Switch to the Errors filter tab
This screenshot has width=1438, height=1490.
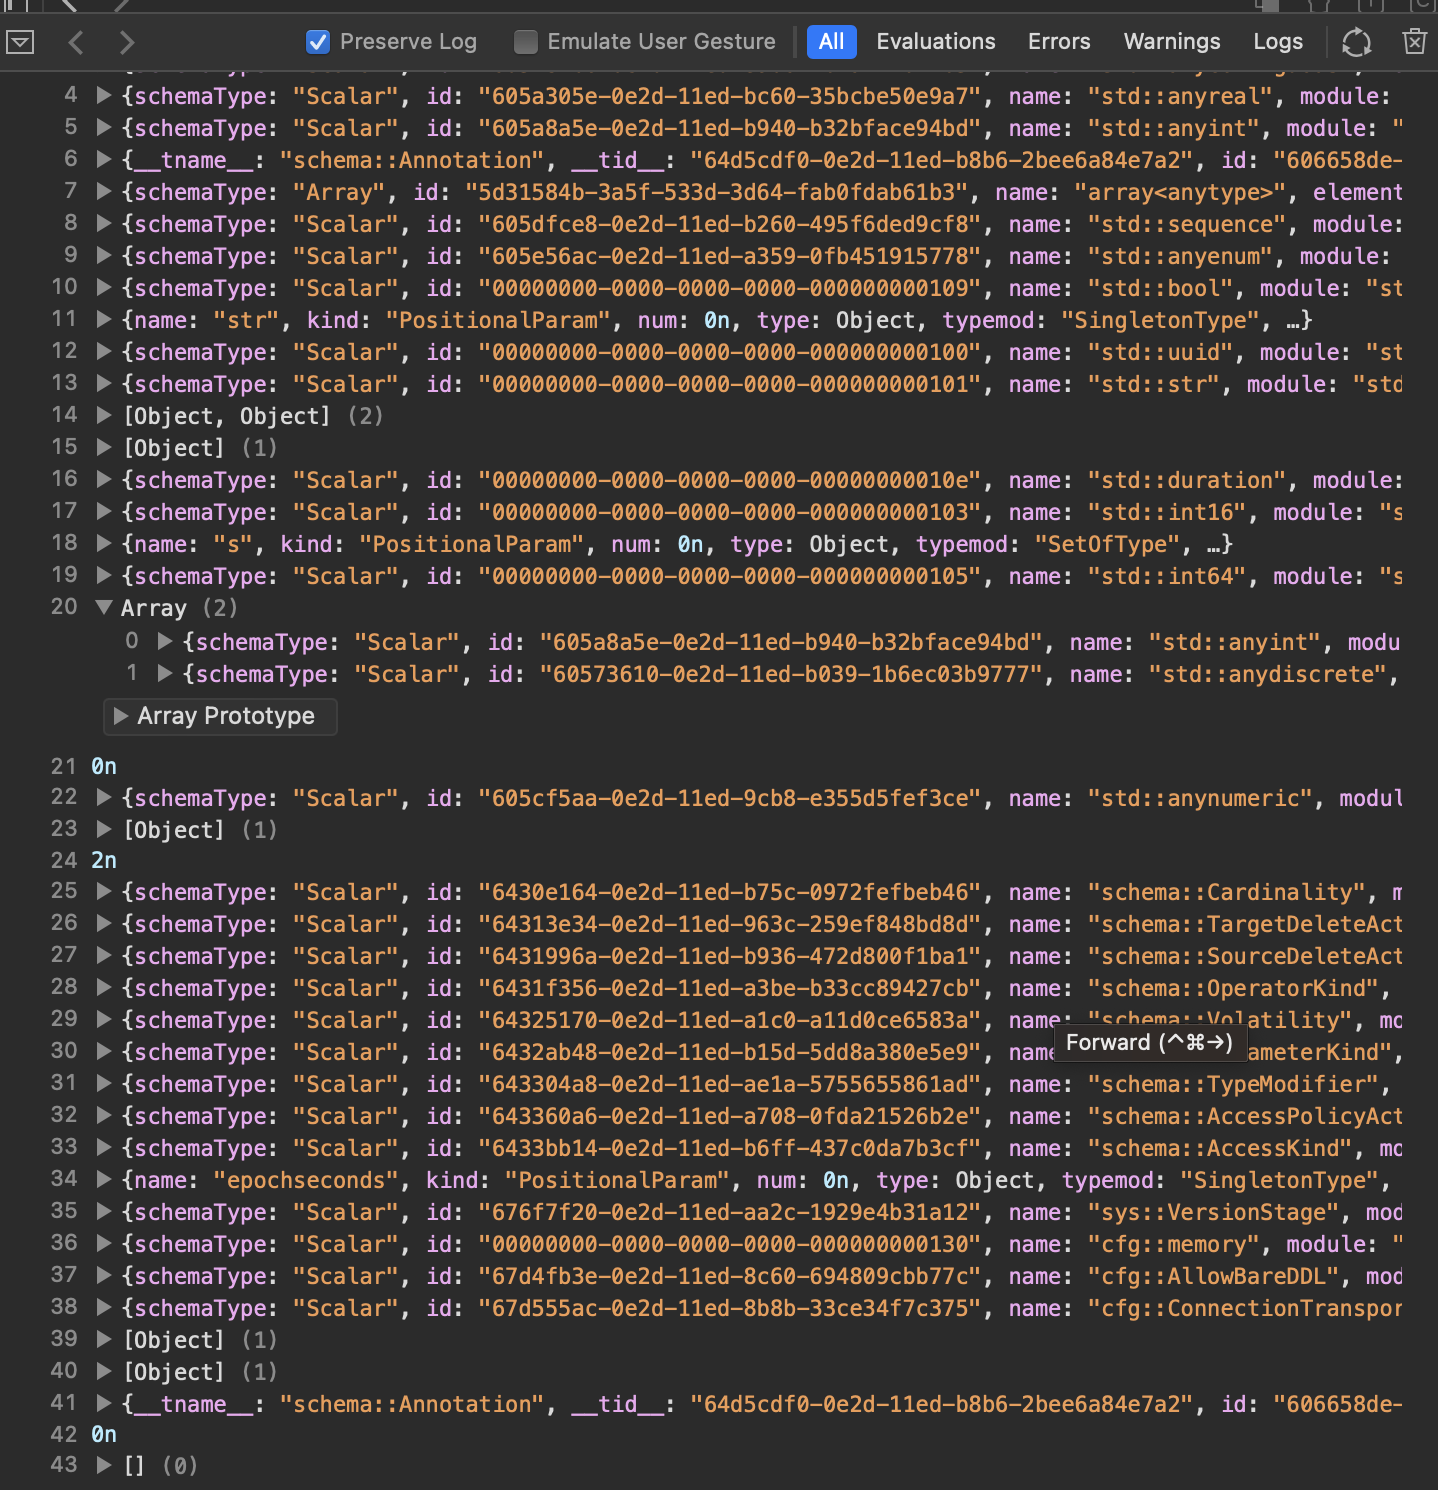coord(1059,42)
